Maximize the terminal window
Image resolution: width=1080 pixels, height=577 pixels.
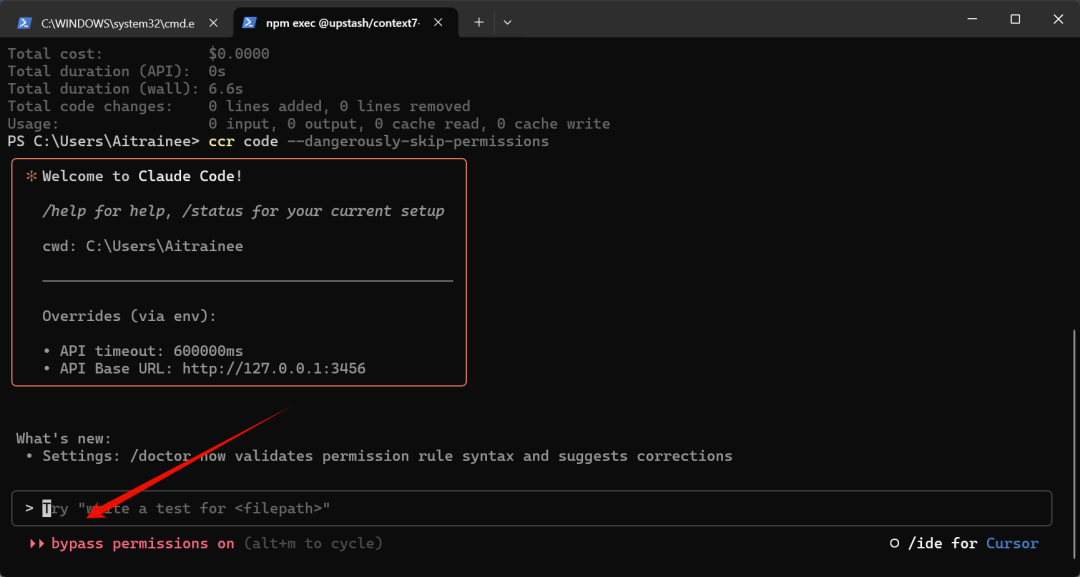pyautogui.click(x=1015, y=19)
